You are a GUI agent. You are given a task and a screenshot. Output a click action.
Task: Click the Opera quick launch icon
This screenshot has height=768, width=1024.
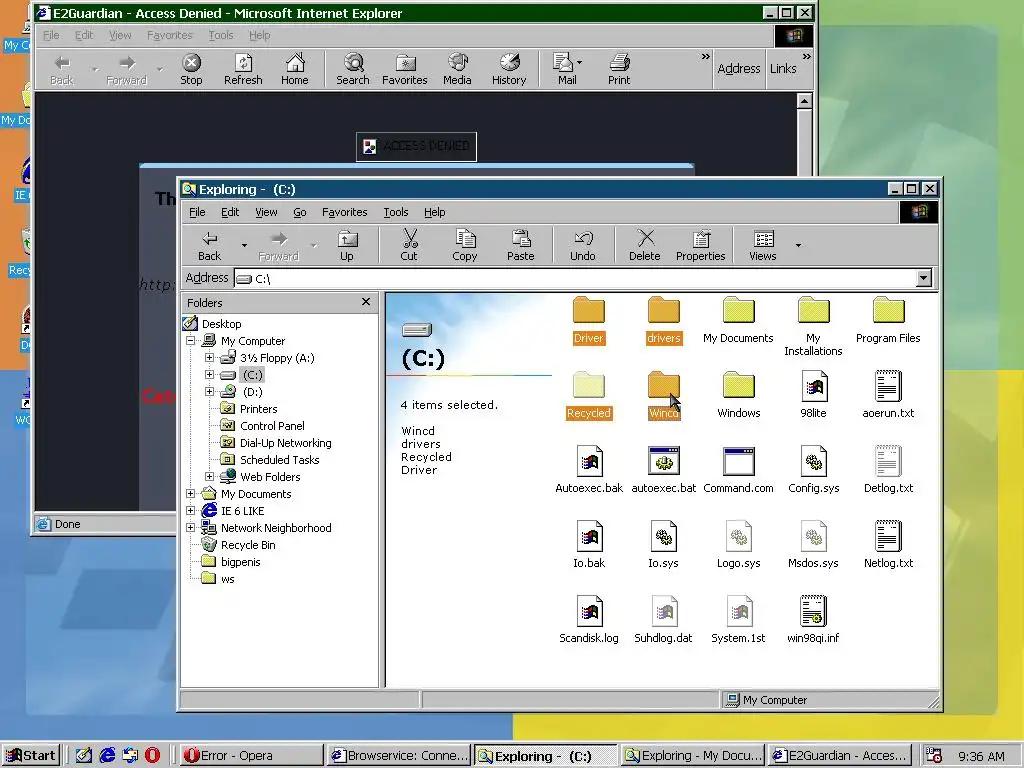tap(152, 756)
